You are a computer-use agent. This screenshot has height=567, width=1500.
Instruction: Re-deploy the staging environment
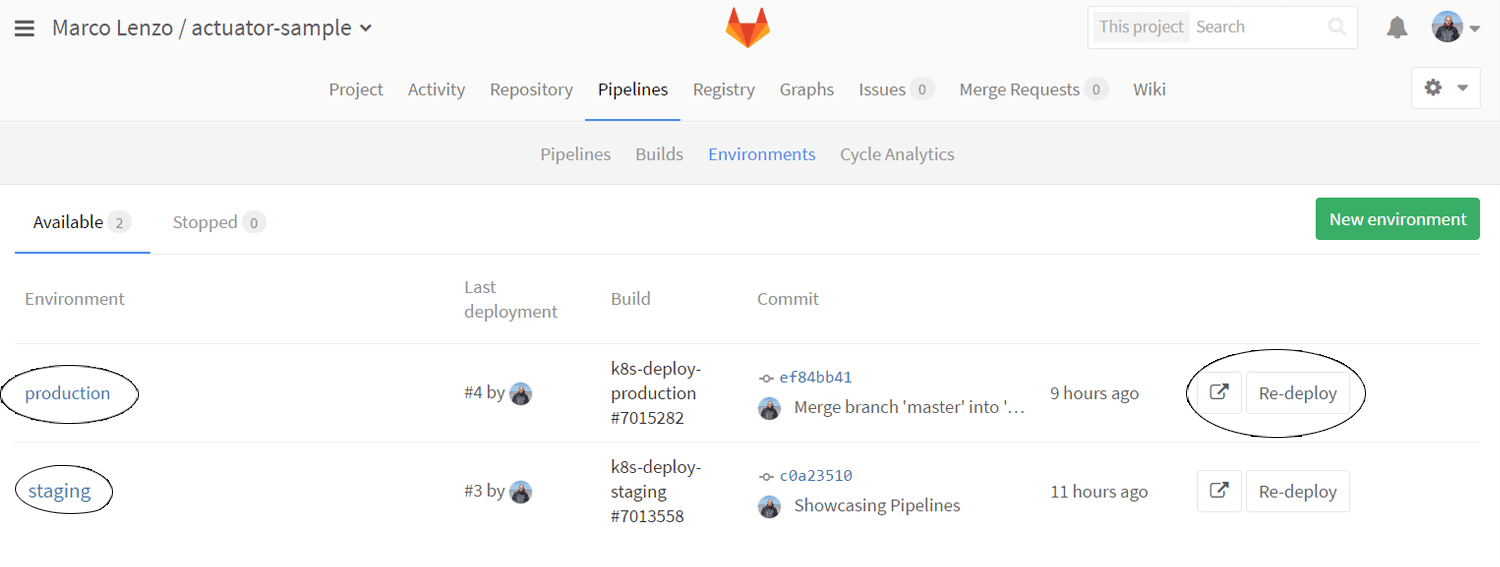pyautogui.click(x=1297, y=491)
